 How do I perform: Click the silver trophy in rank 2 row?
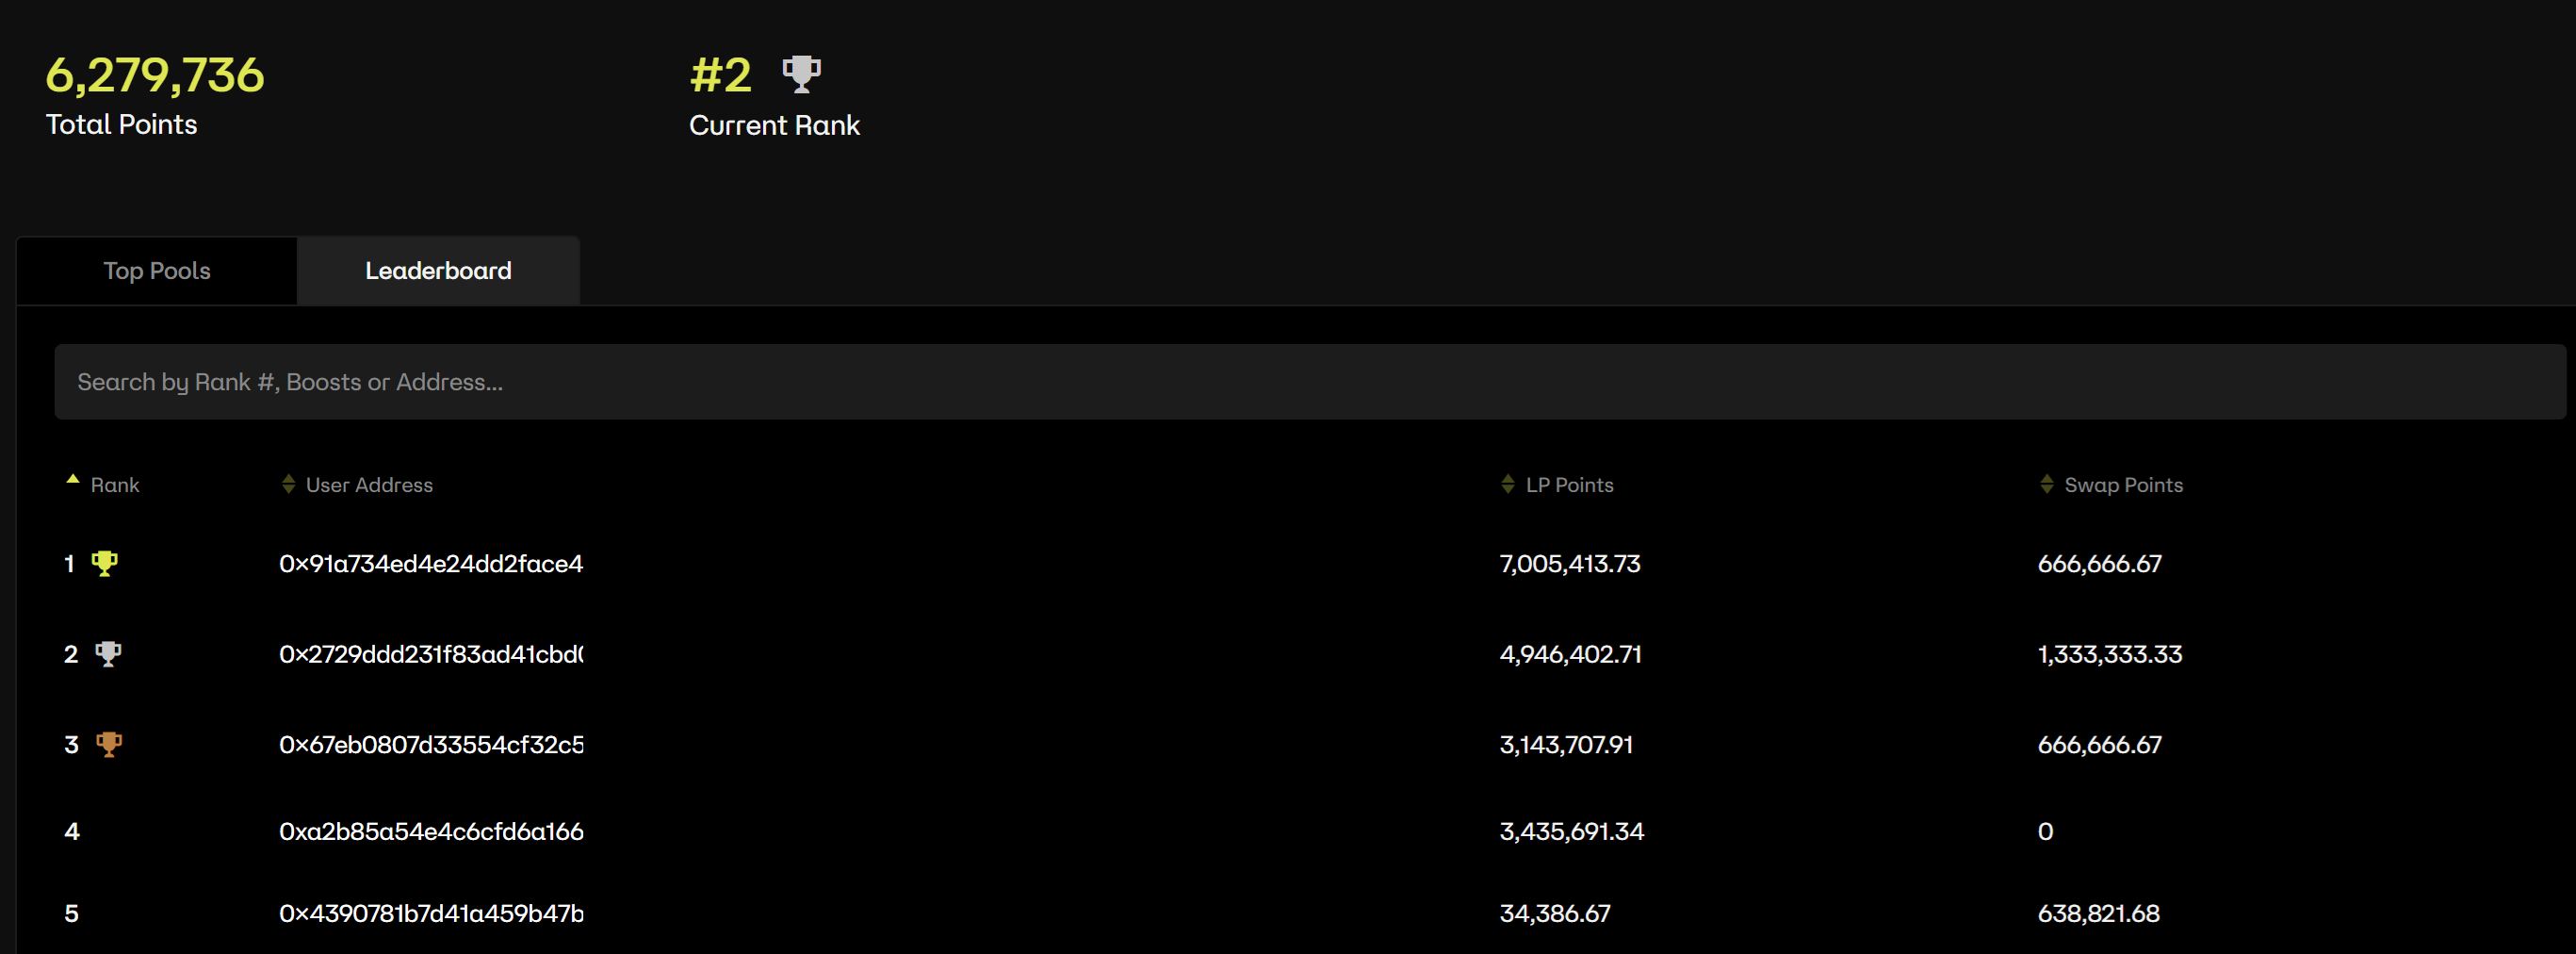point(108,653)
